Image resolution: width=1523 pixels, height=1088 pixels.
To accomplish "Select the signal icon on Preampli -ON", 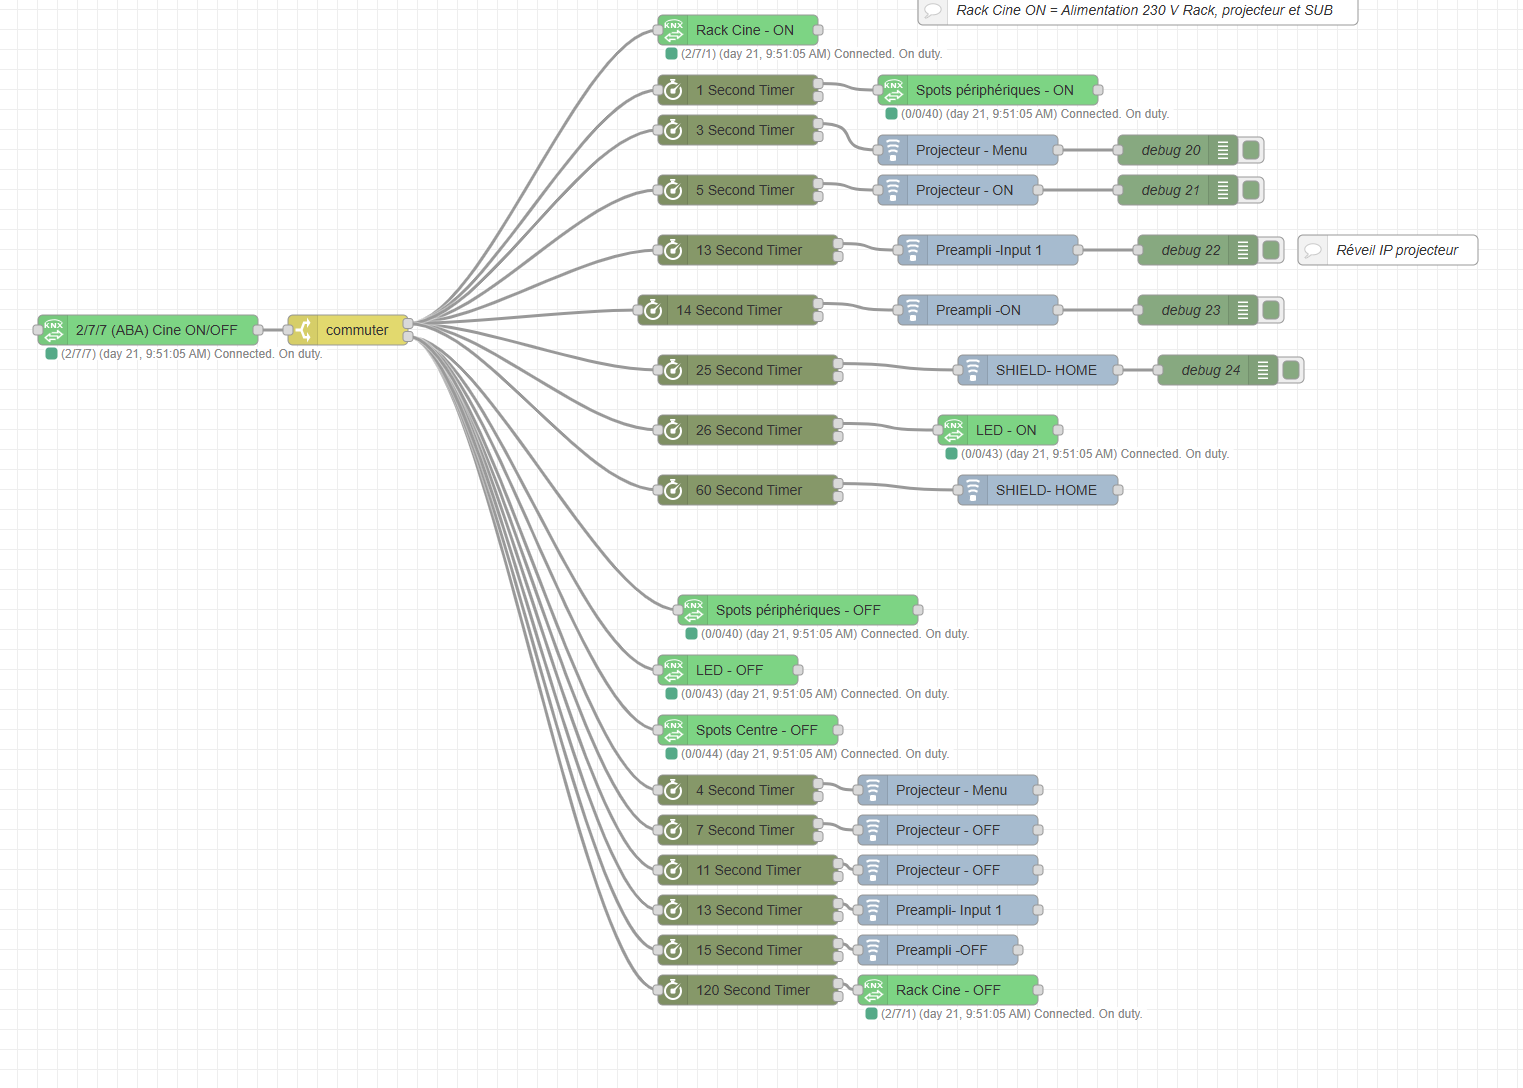I will (913, 310).
